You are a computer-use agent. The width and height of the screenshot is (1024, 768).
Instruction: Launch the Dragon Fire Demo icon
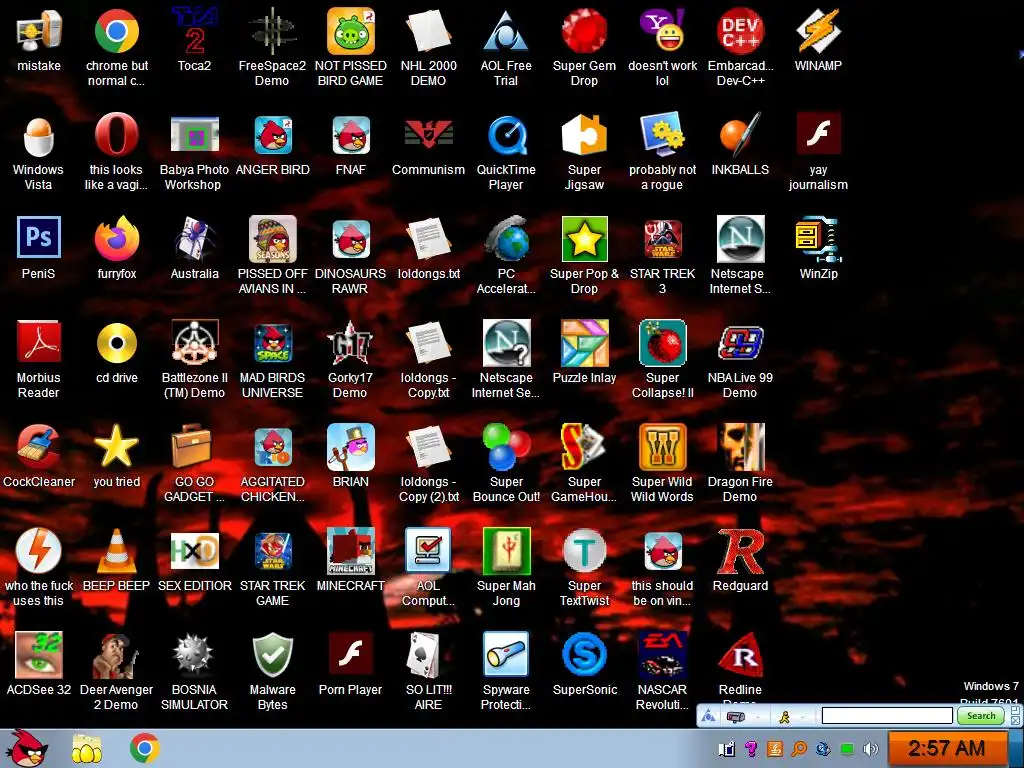point(740,447)
